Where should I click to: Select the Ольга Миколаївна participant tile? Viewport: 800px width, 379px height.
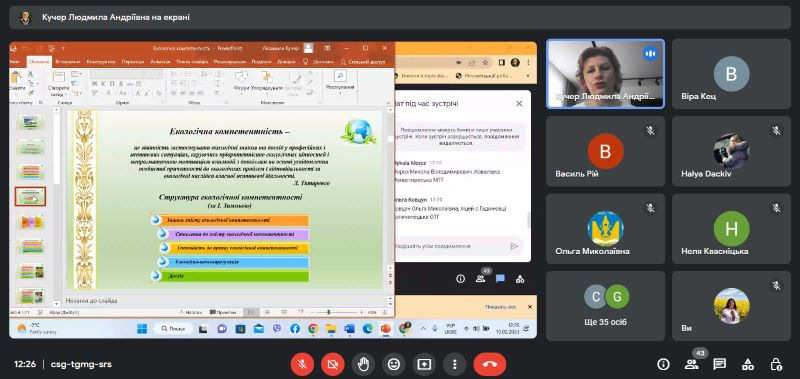coord(605,229)
